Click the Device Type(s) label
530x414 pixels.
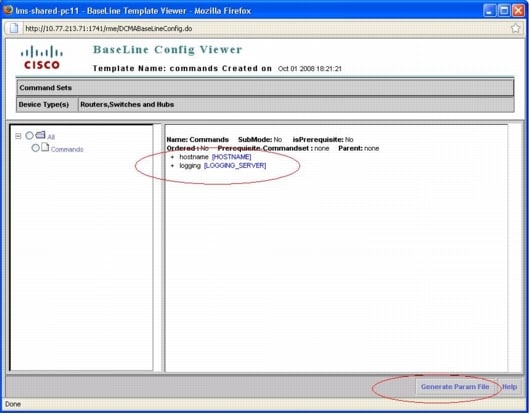point(44,104)
